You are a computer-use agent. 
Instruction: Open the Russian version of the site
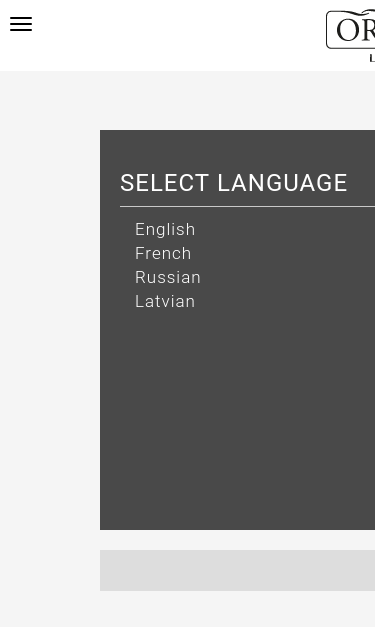click(x=168, y=278)
